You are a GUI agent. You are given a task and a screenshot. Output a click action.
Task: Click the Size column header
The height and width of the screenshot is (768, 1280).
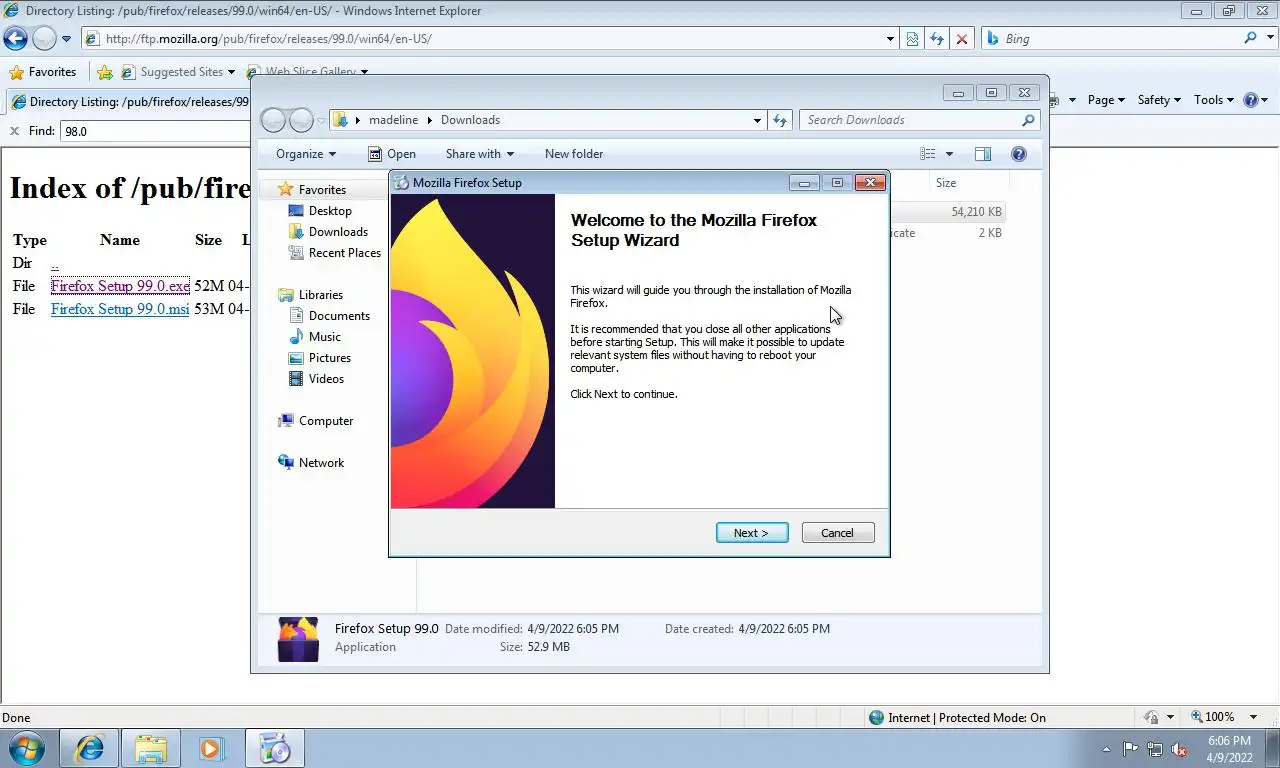(x=948, y=183)
